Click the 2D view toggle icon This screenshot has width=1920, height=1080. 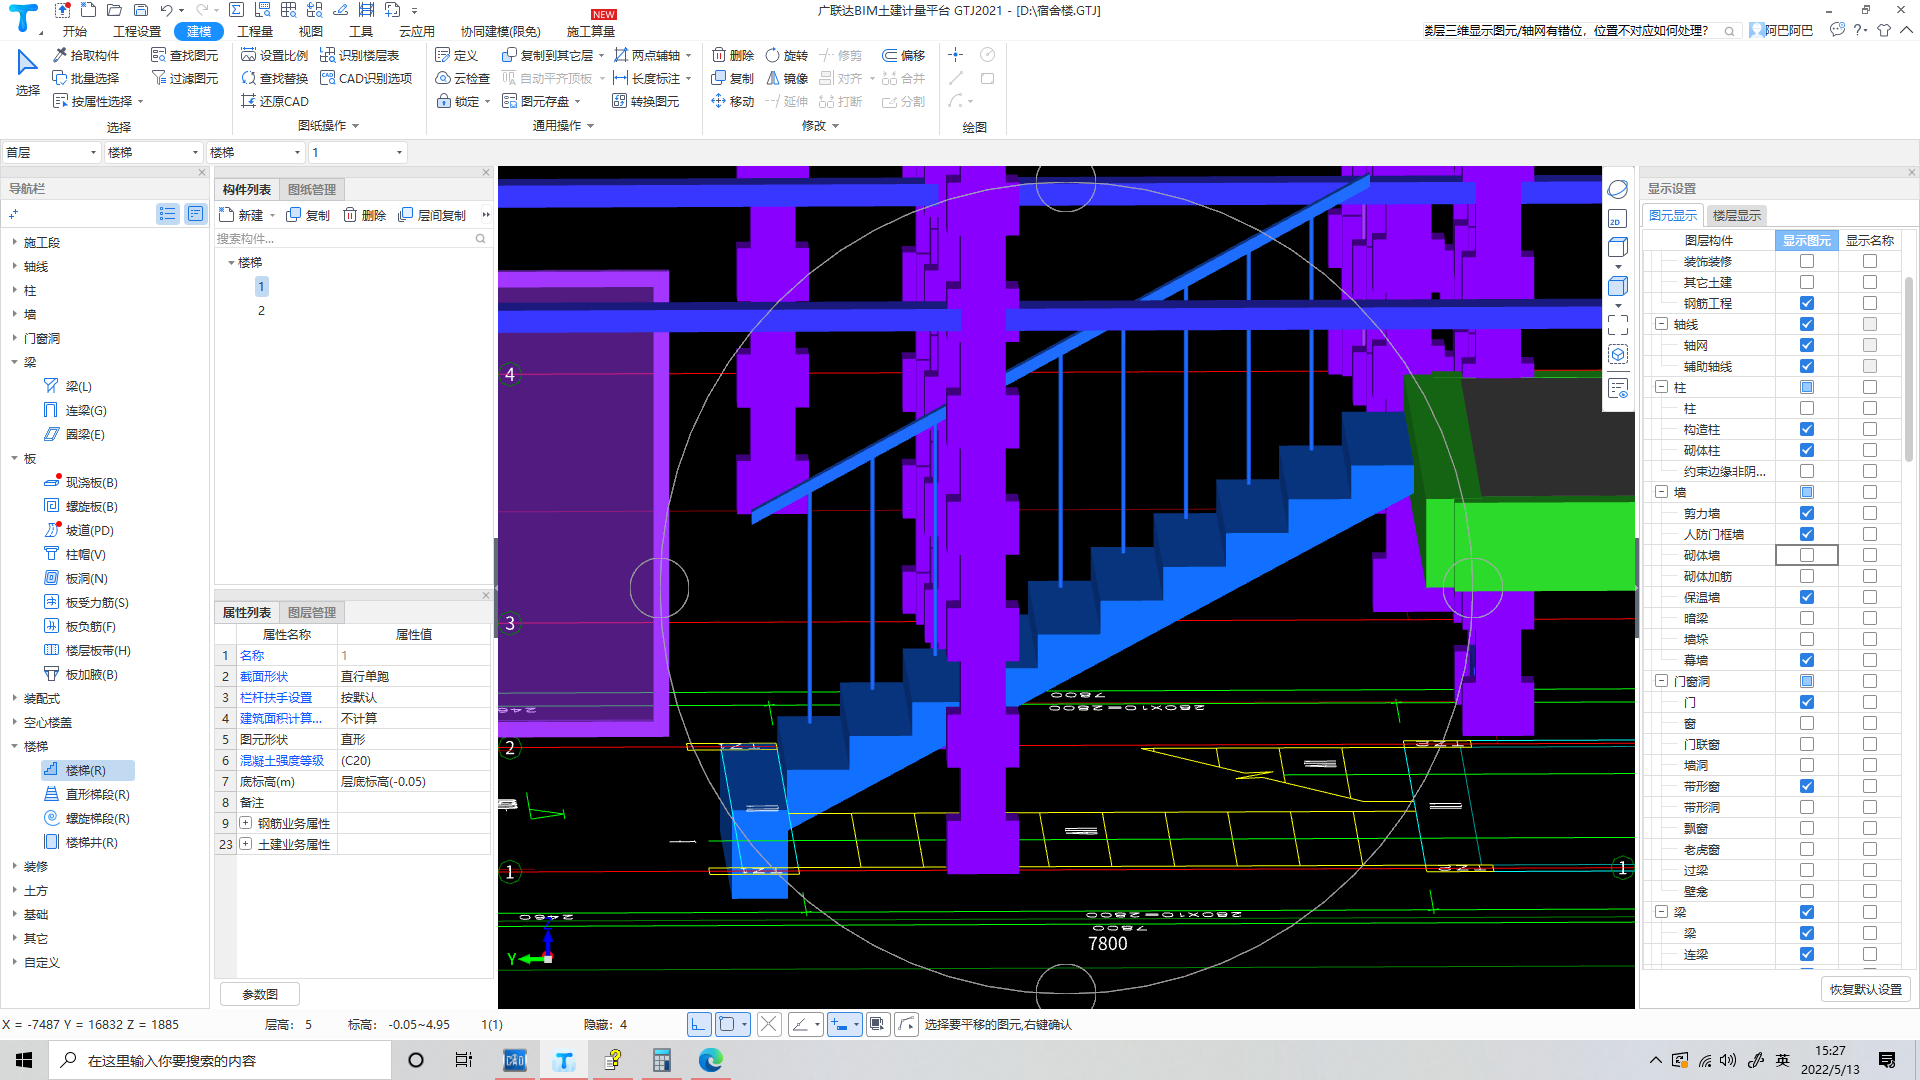pyautogui.click(x=1618, y=219)
